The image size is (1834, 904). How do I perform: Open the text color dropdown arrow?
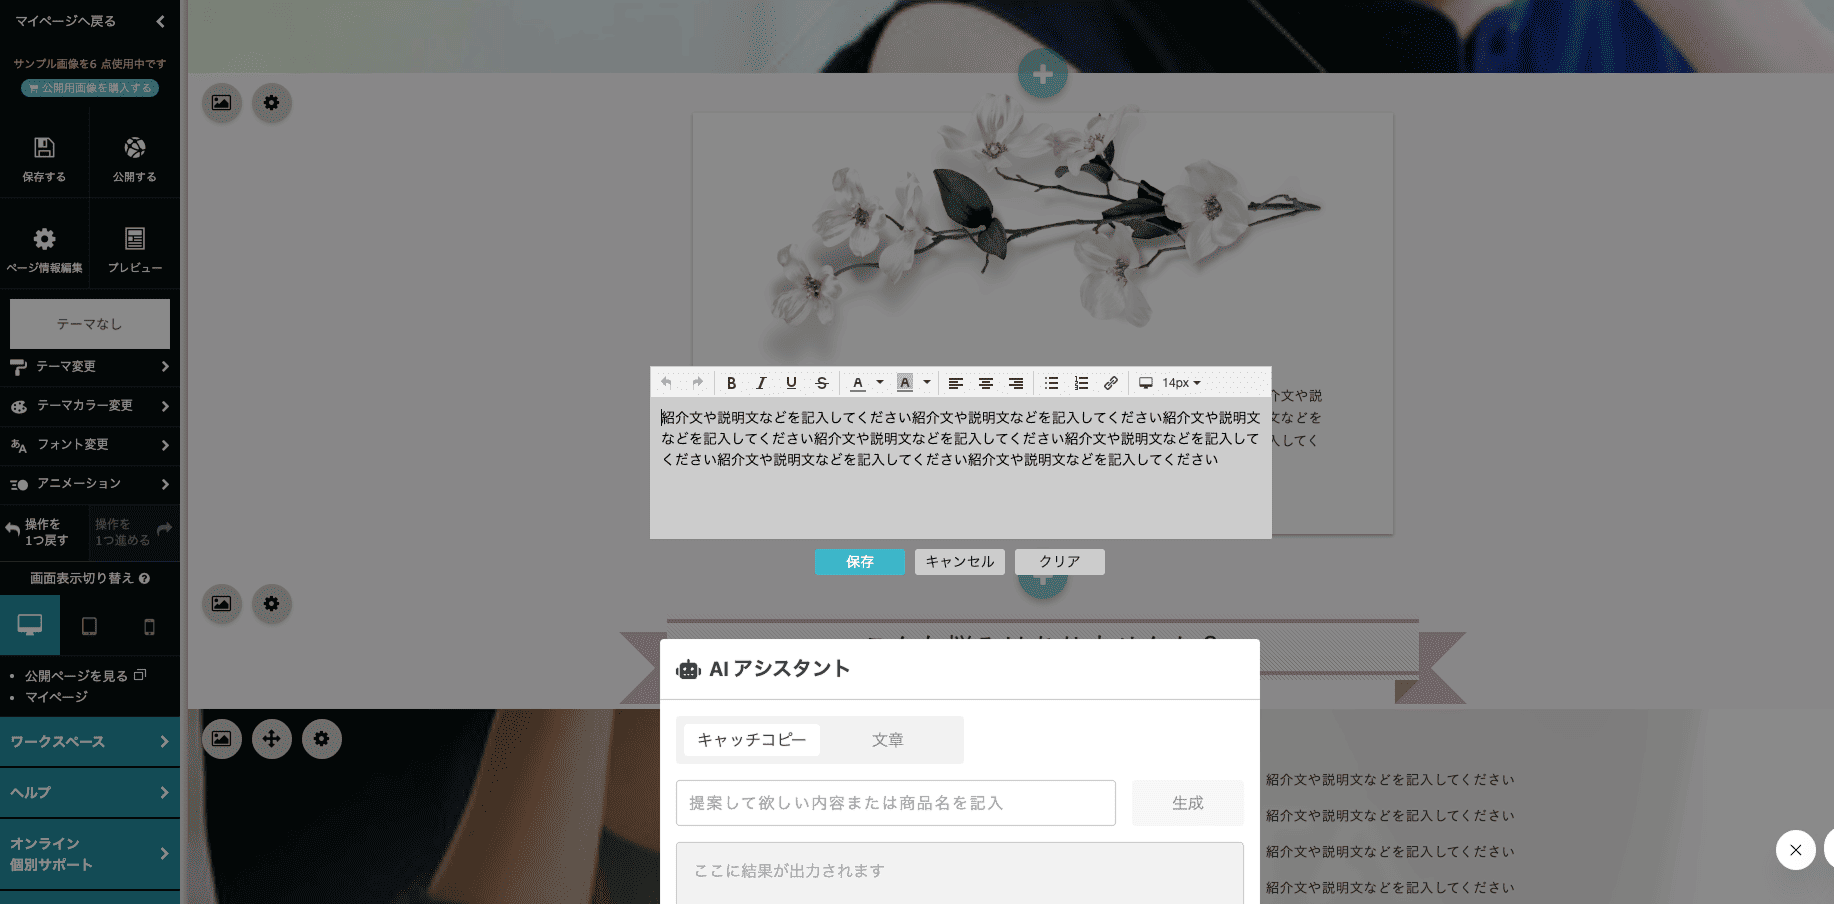tap(880, 383)
